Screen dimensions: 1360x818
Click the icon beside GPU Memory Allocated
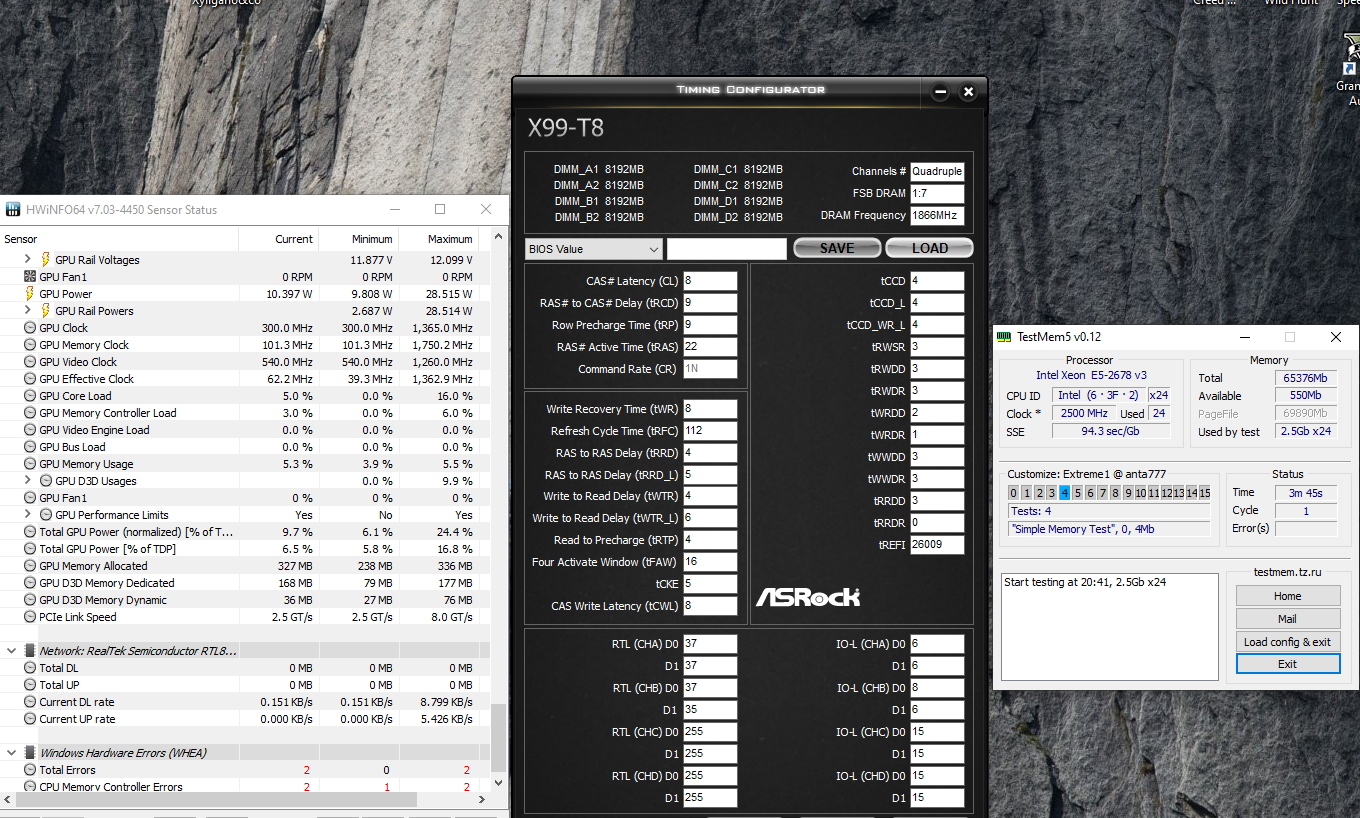30,566
